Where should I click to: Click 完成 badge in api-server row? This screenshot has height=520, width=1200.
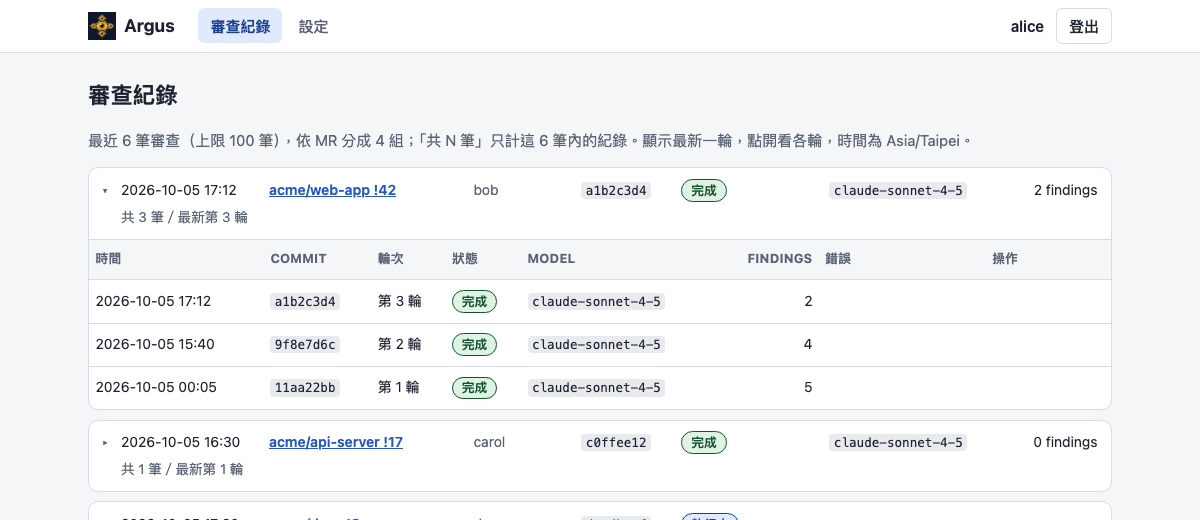(704, 442)
